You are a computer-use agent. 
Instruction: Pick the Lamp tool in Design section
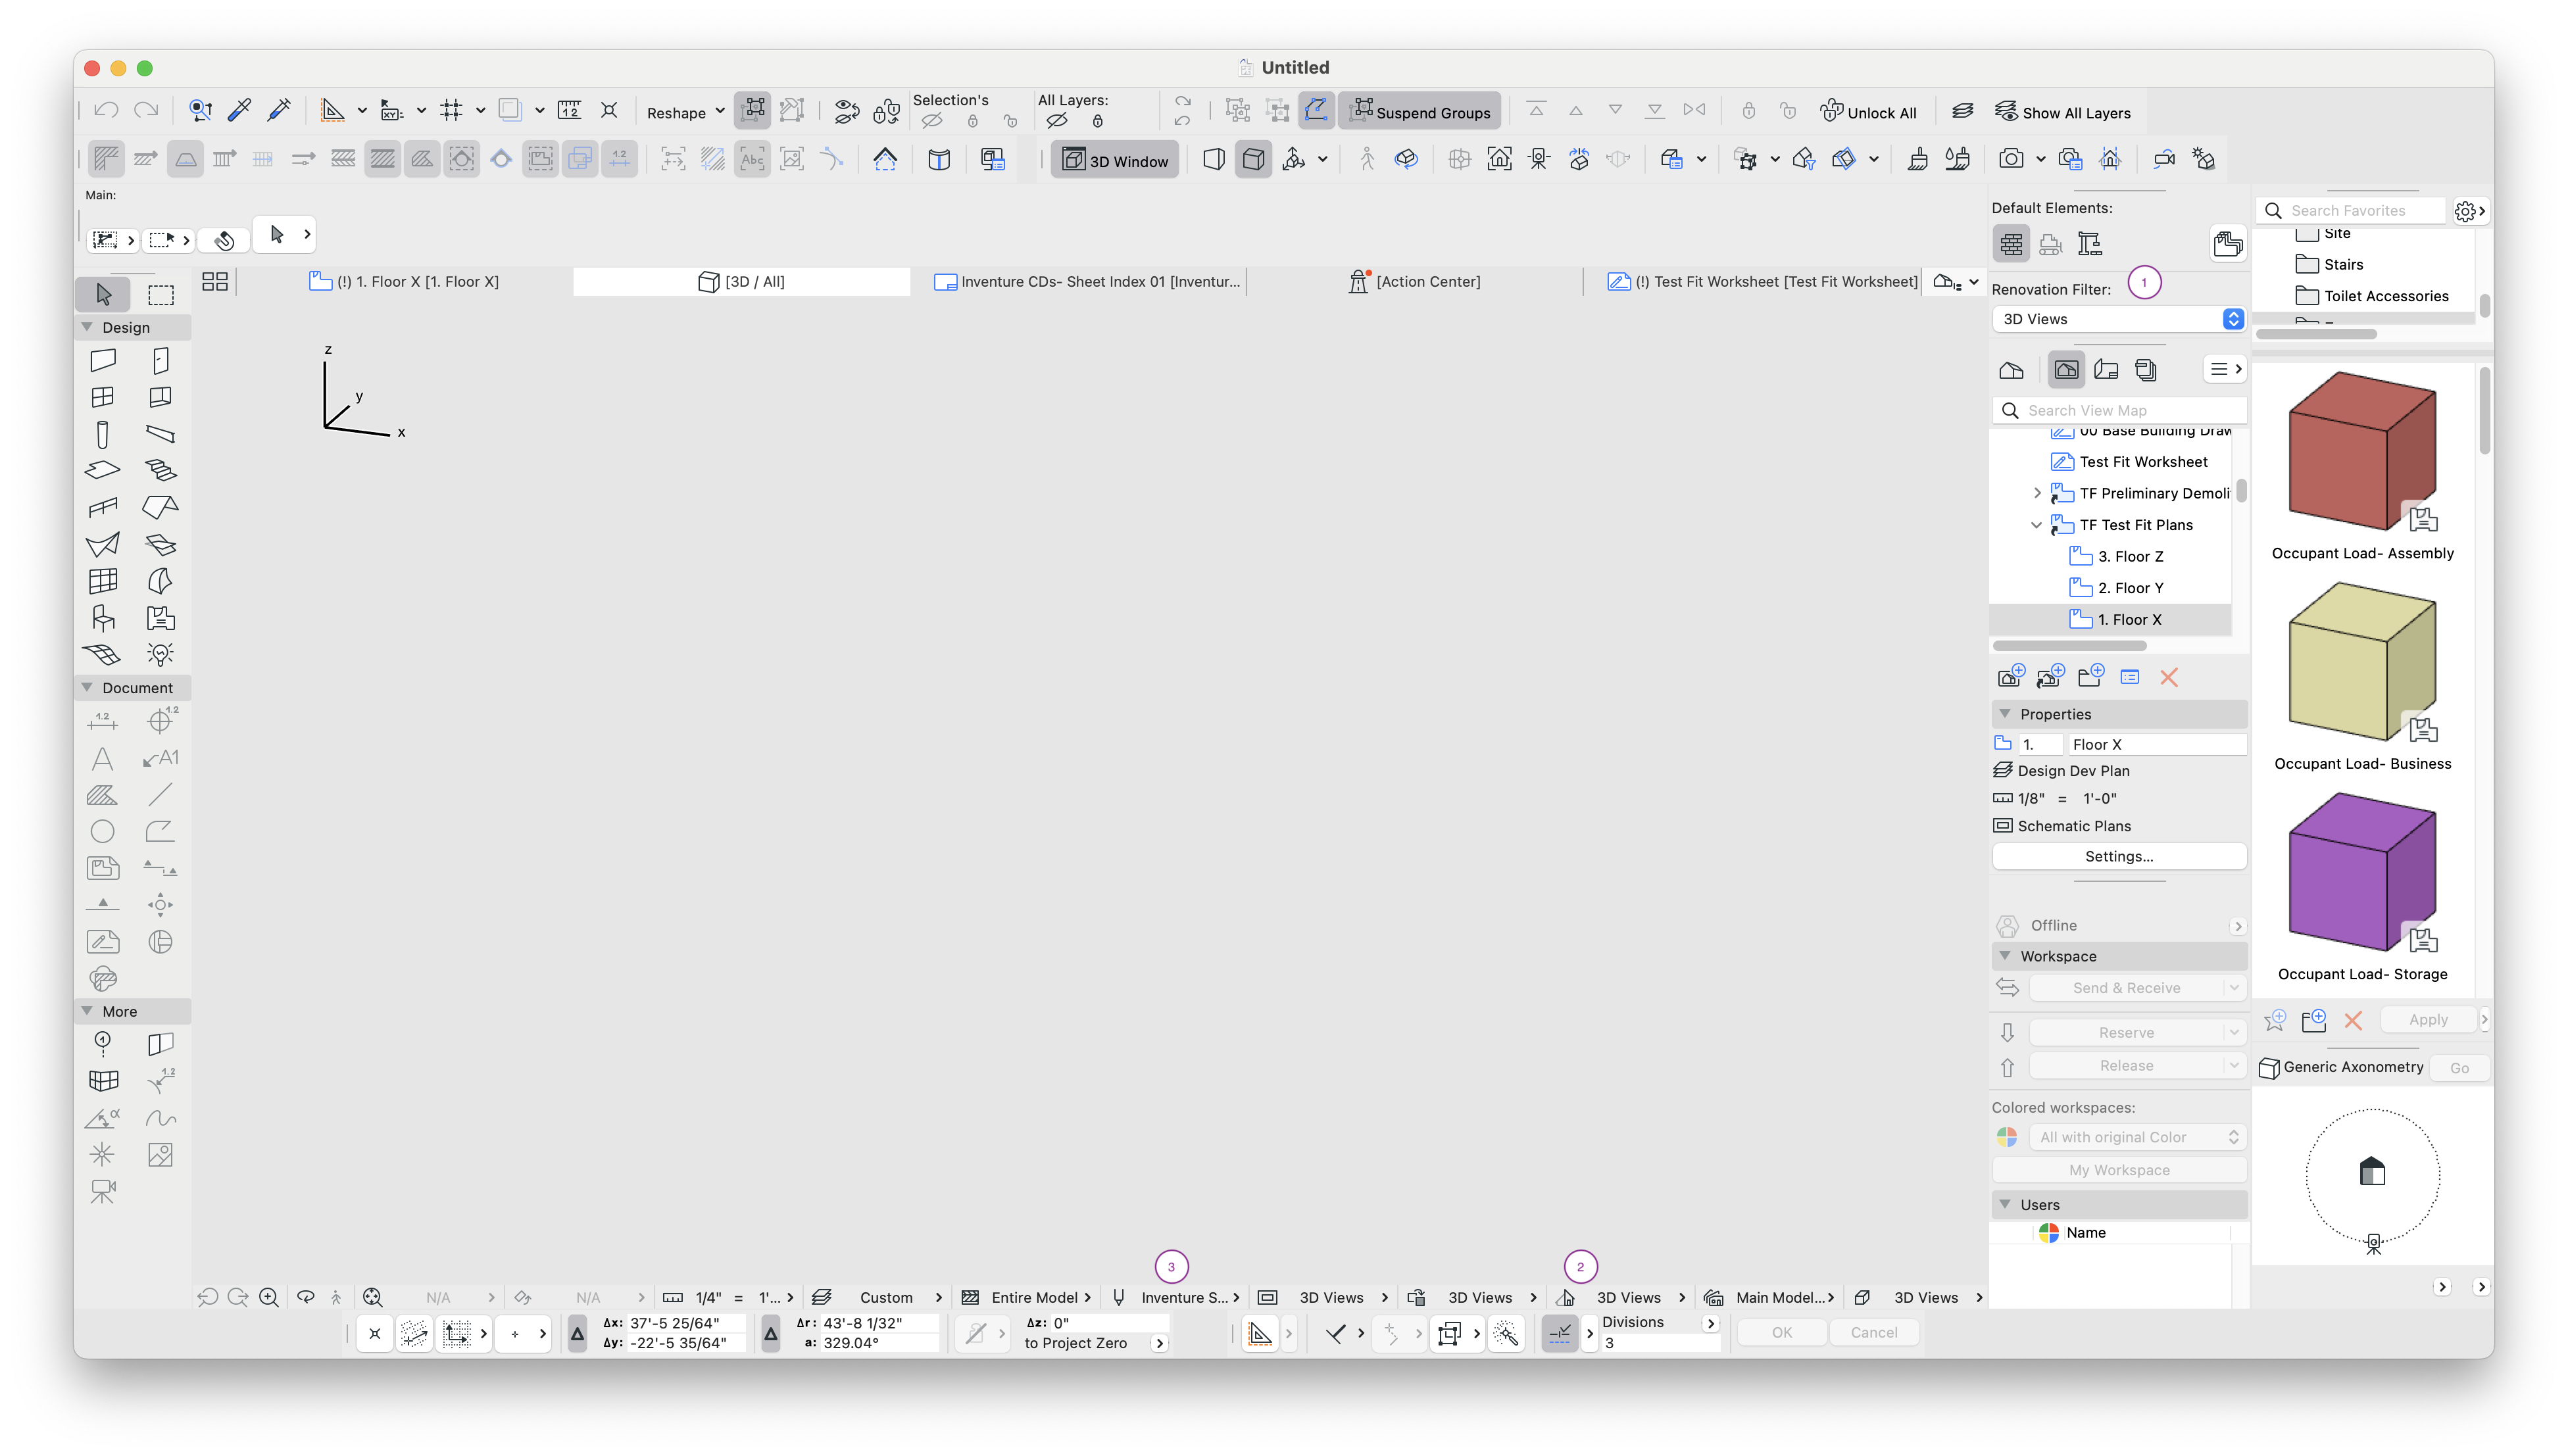pos(160,654)
